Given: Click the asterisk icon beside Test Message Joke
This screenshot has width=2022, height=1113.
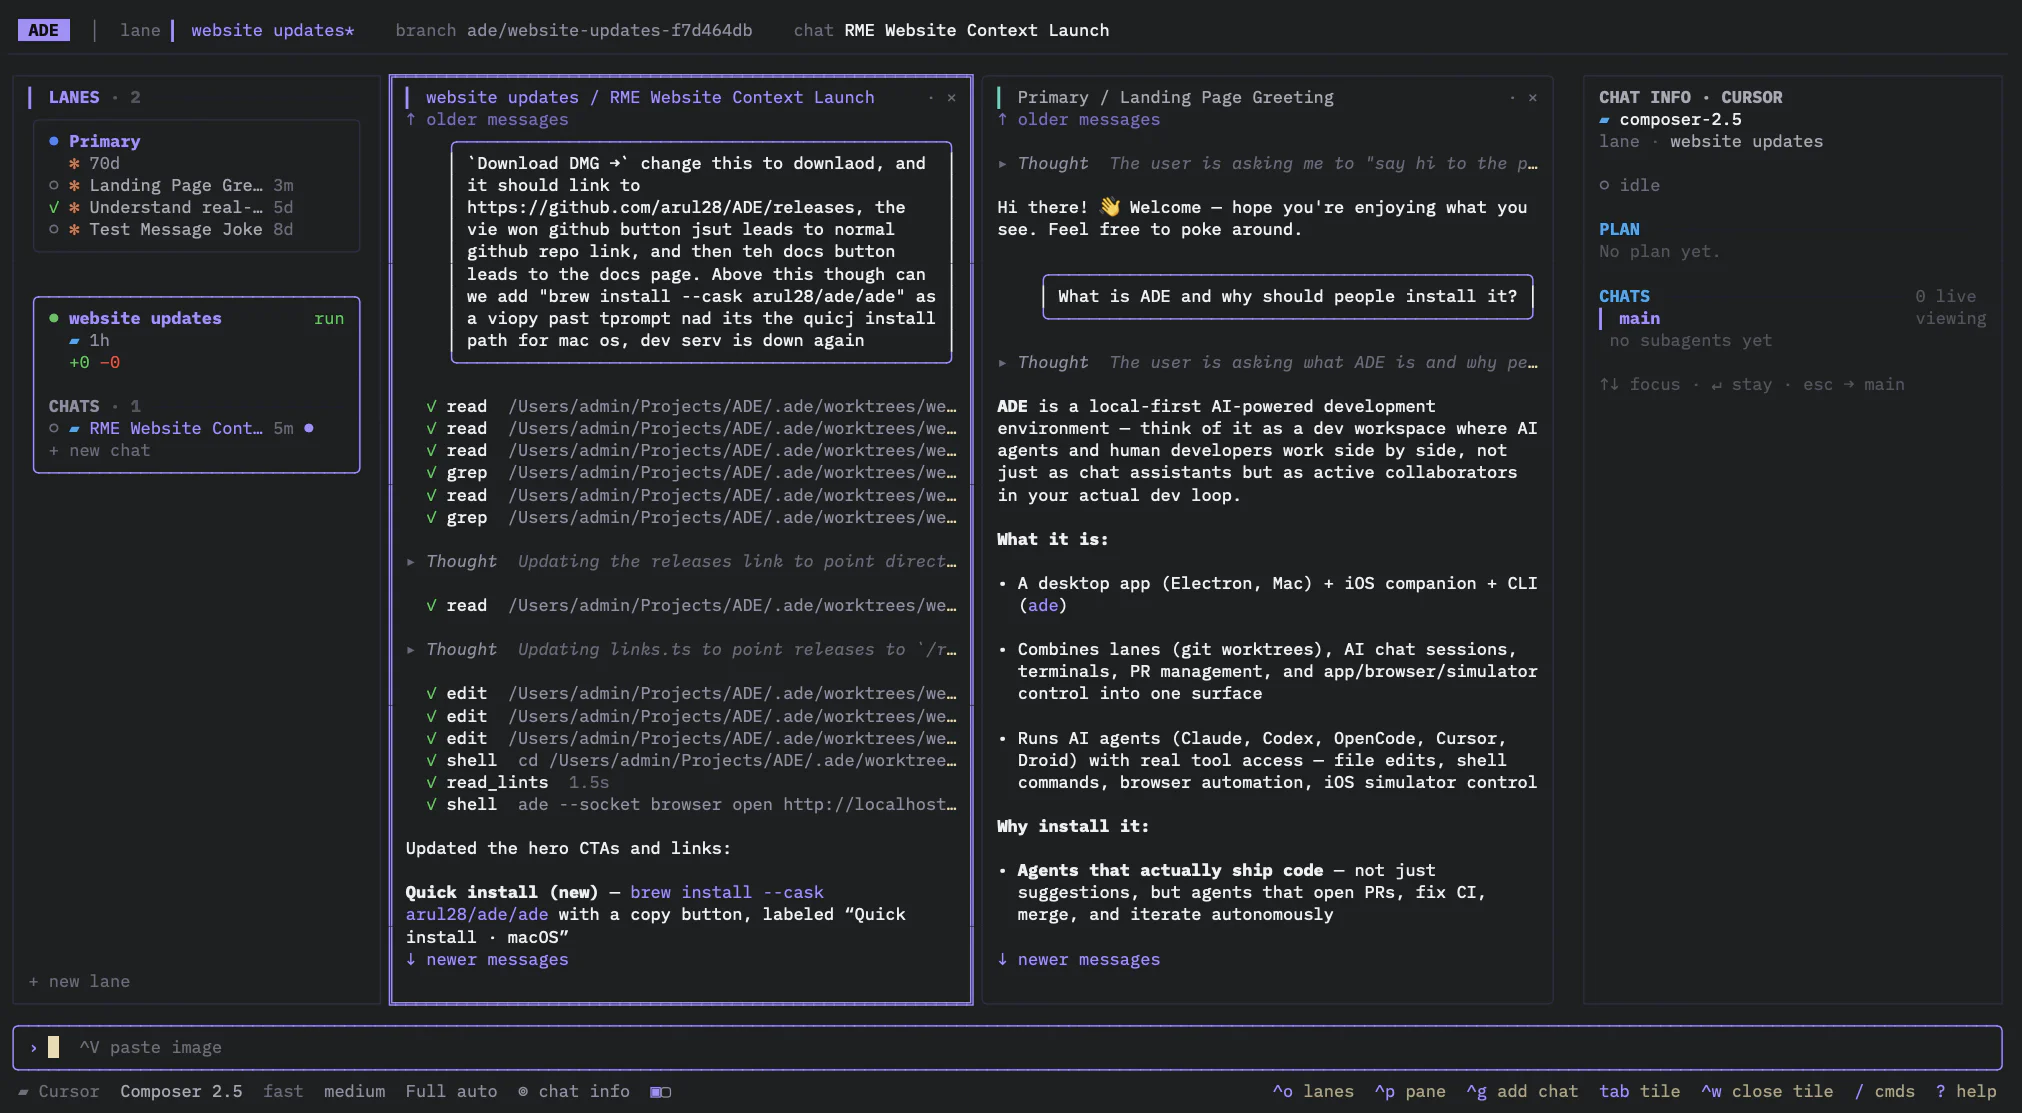Looking at the screenshot, I should [x=74, y=229].
